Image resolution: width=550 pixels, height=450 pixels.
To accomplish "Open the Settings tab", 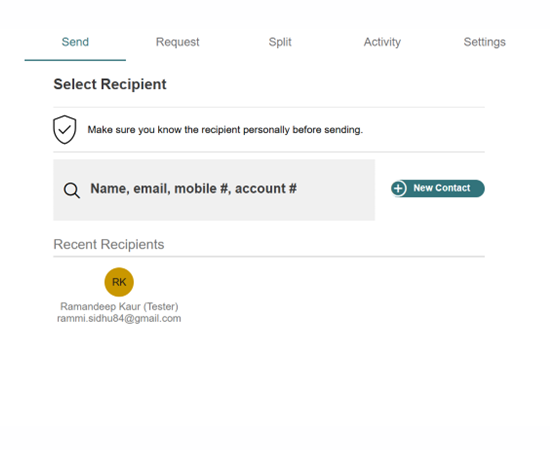I will (x=484, y=42).
